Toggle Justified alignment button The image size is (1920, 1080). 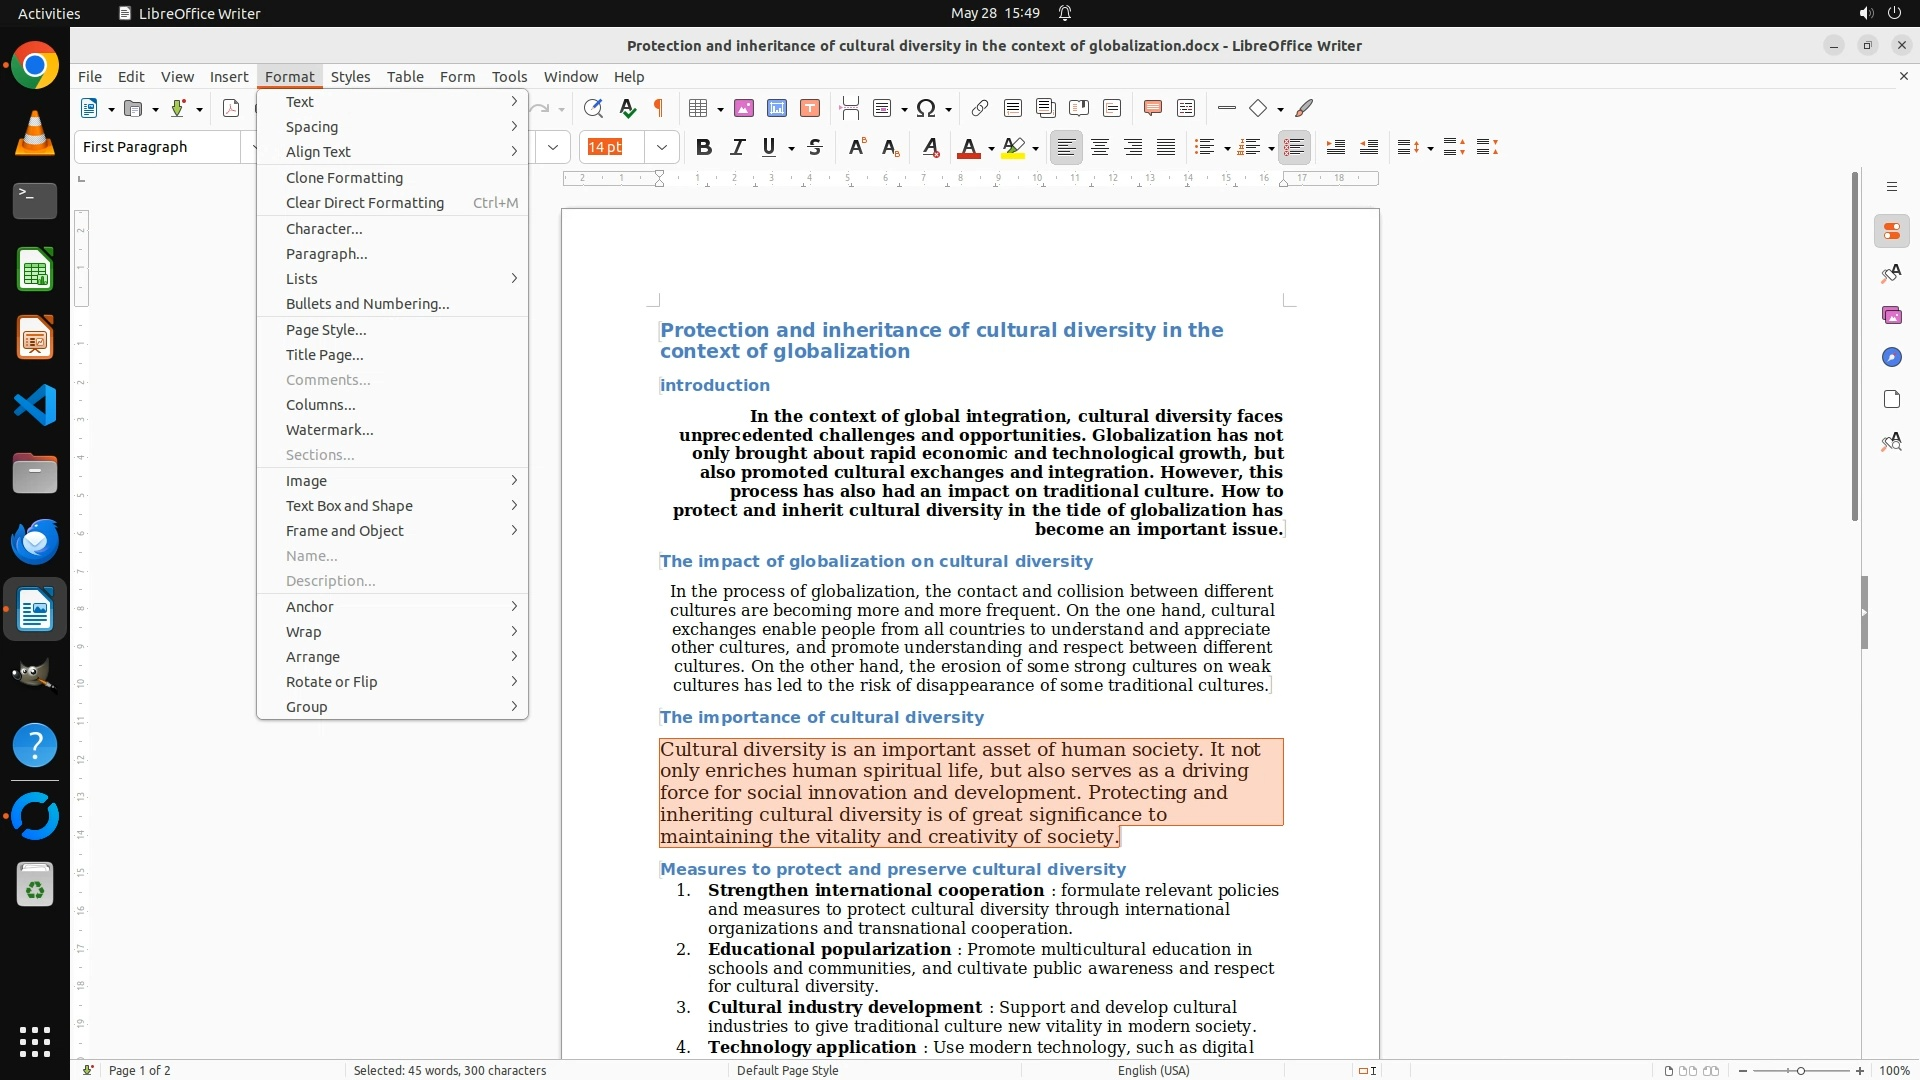pyautogui.click(x=1166, y=147)
